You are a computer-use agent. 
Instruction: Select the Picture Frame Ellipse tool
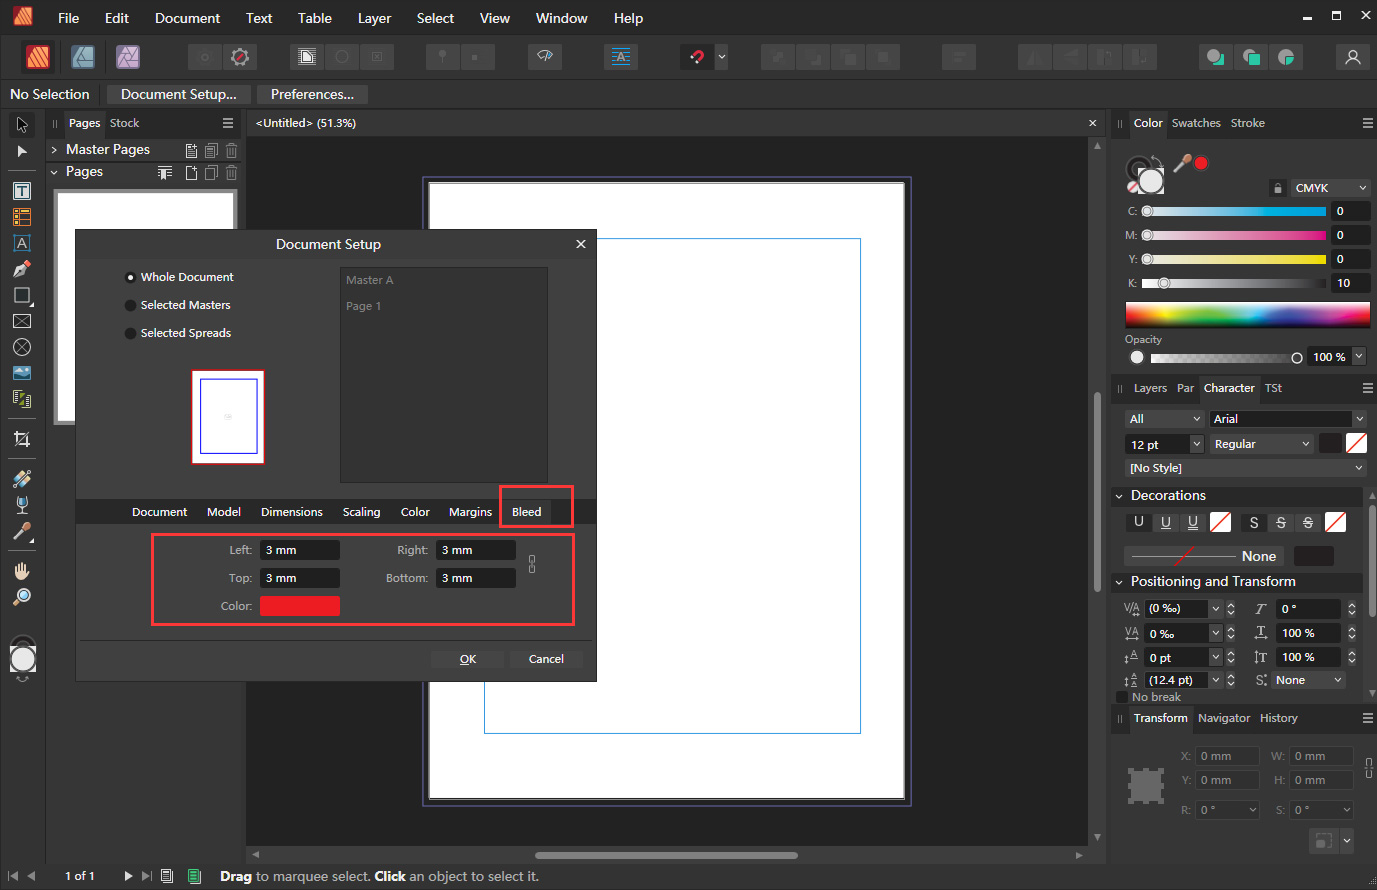click(x=22, y=347)
